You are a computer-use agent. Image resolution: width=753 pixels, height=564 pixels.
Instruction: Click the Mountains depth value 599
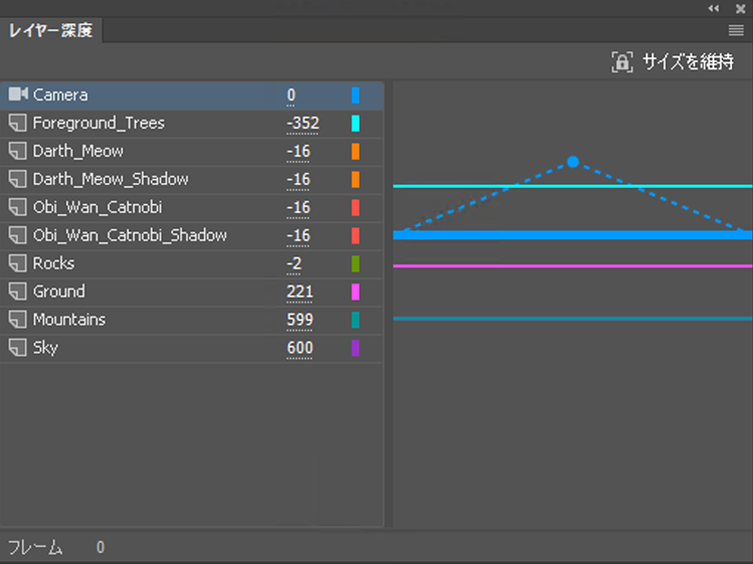299,320
